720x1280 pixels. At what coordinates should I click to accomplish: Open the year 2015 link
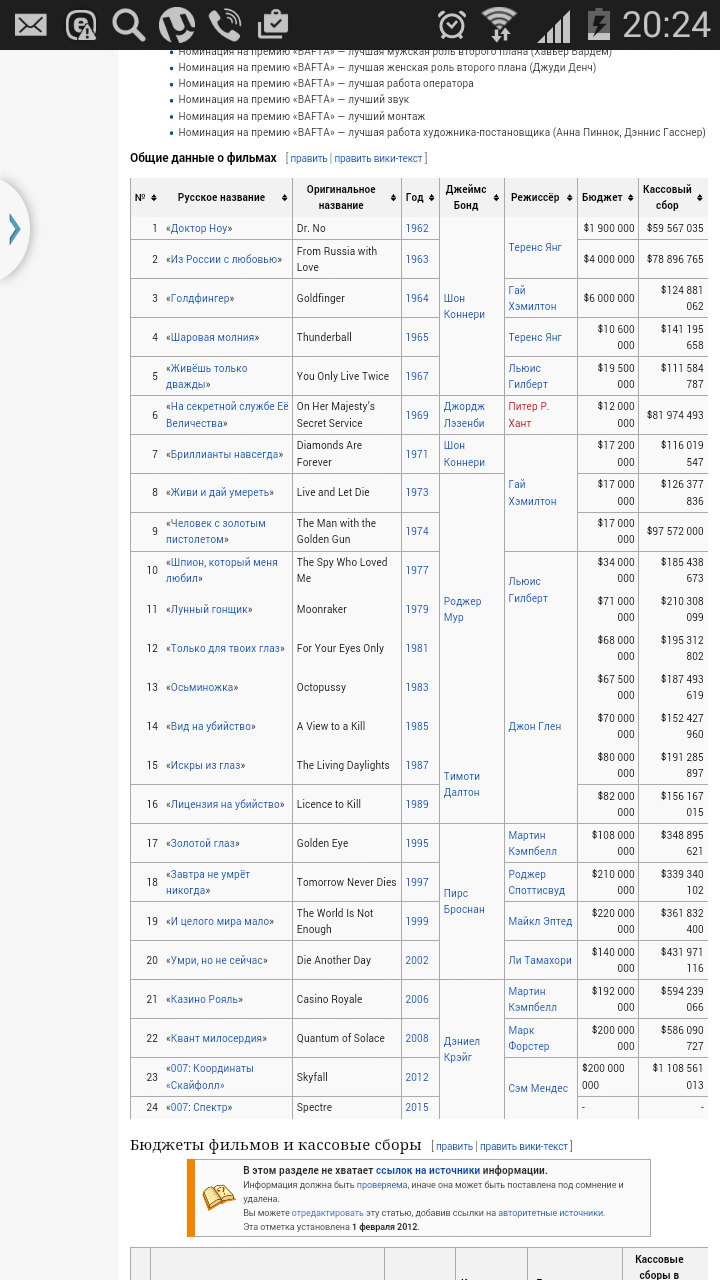tap(417, 1108)
